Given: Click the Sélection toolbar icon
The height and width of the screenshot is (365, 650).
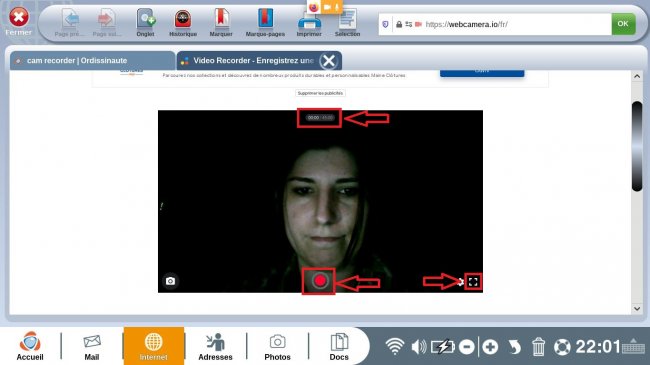Looking at the screenshot, I should (347, 24).
